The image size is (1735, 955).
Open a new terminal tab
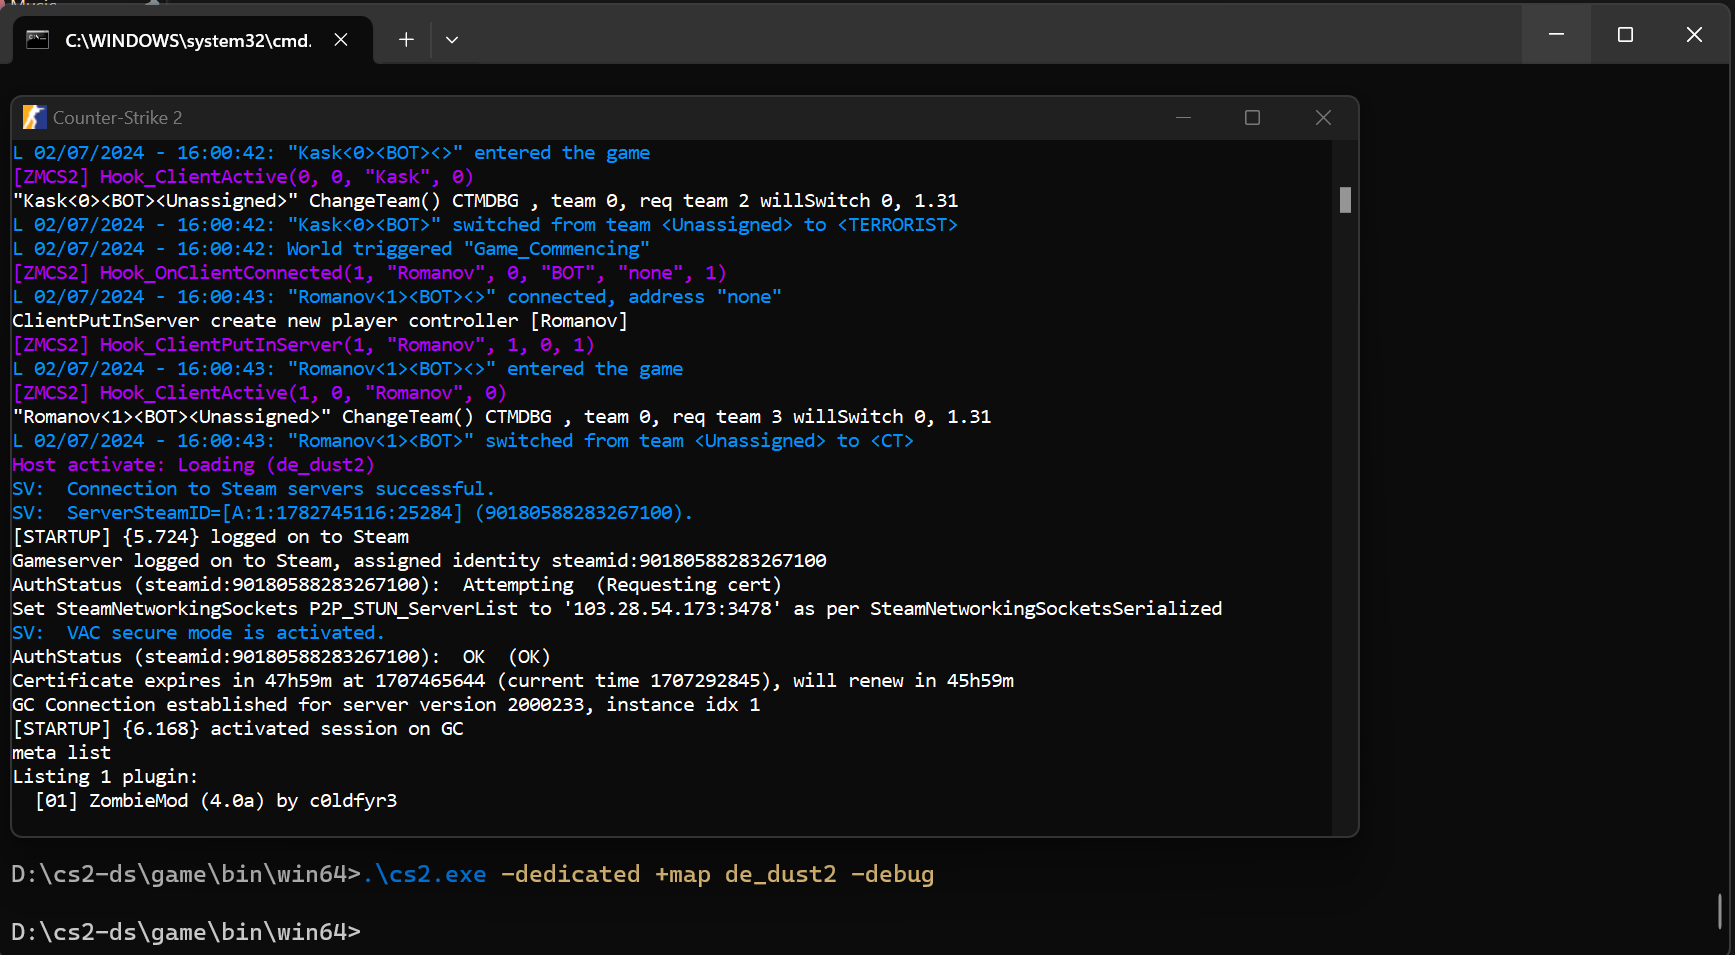(406, 40)
